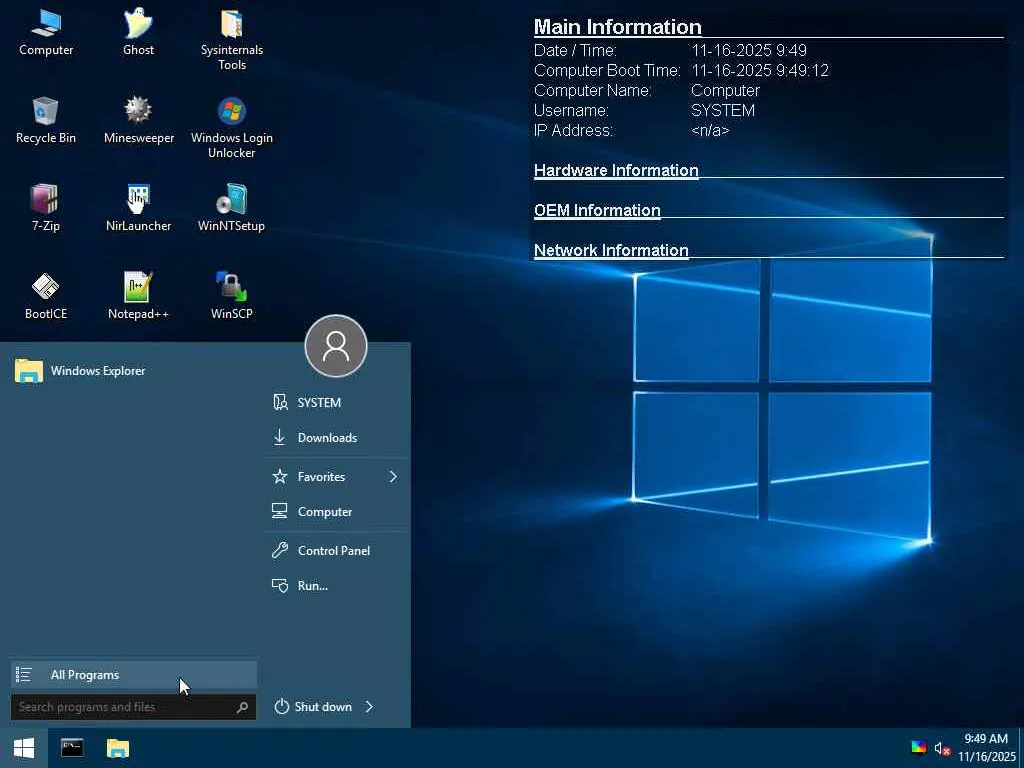Launch Notepad++ from the desktop
This screenshot has height=768, width=1024.
[x=138, y=296]
